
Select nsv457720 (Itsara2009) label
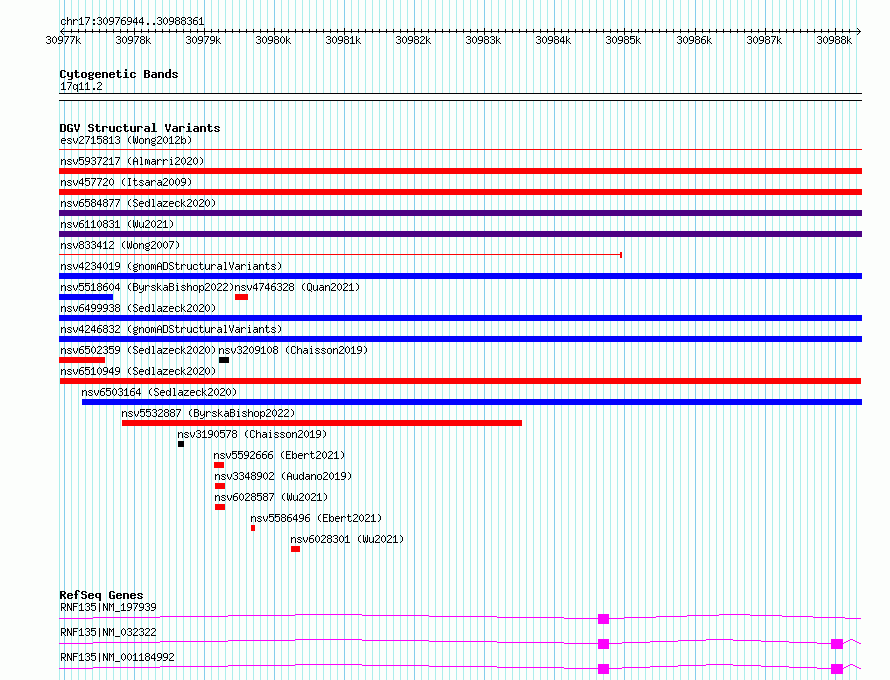[x=126, y=182]
